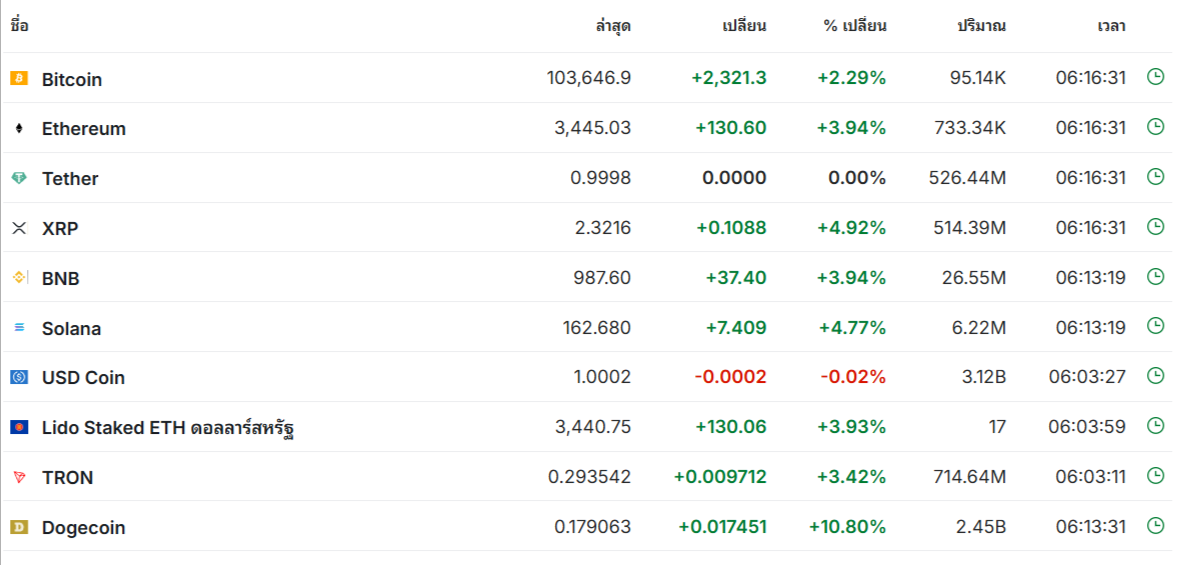Click the Solana logo icon
The width and height of the screenshot is (1189, 565).
coord(19,328)
